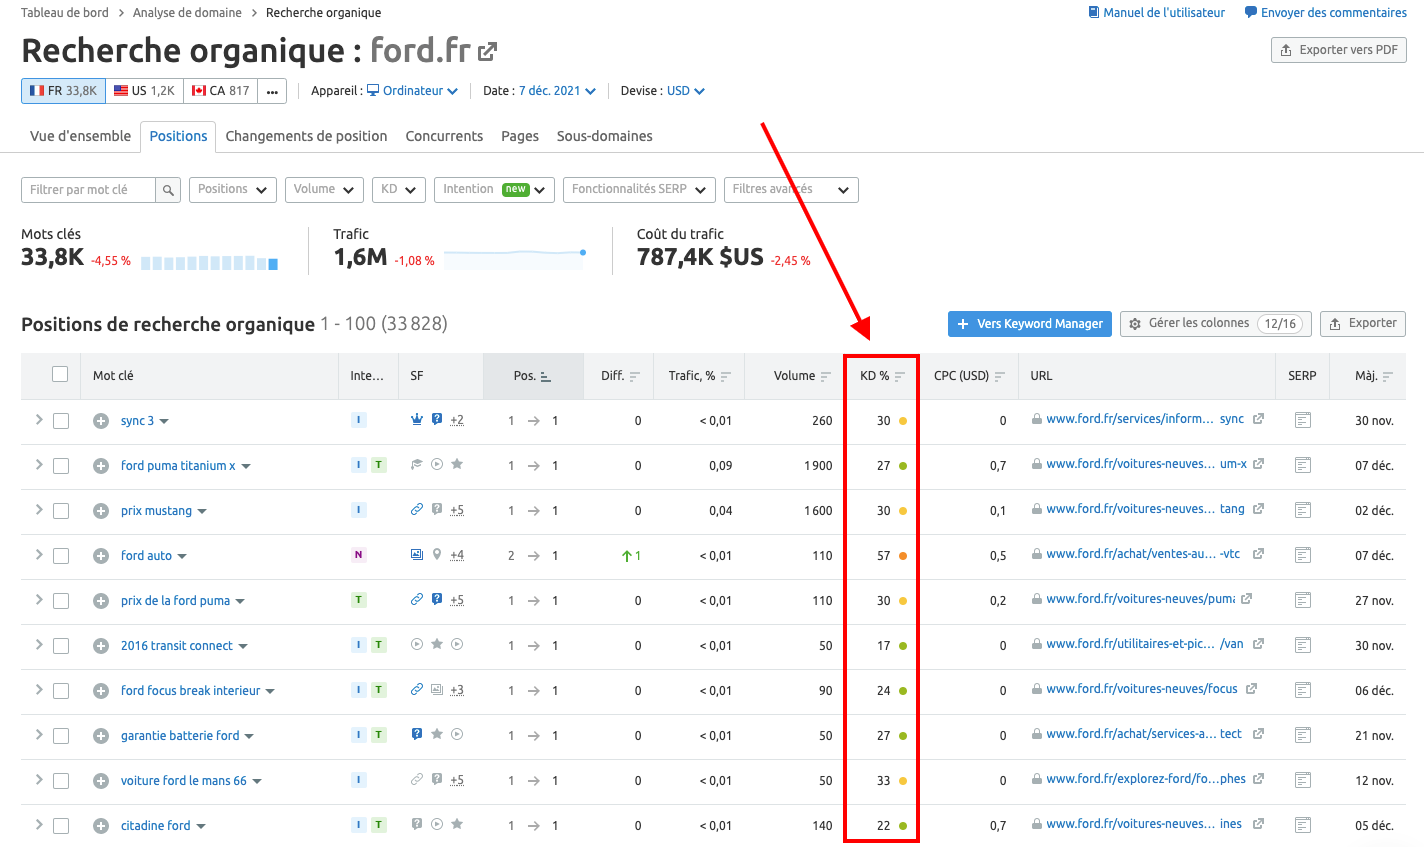
Task: Check the box for 'sync 3' row
Action: pyautogui.click(x=61, y=421)
